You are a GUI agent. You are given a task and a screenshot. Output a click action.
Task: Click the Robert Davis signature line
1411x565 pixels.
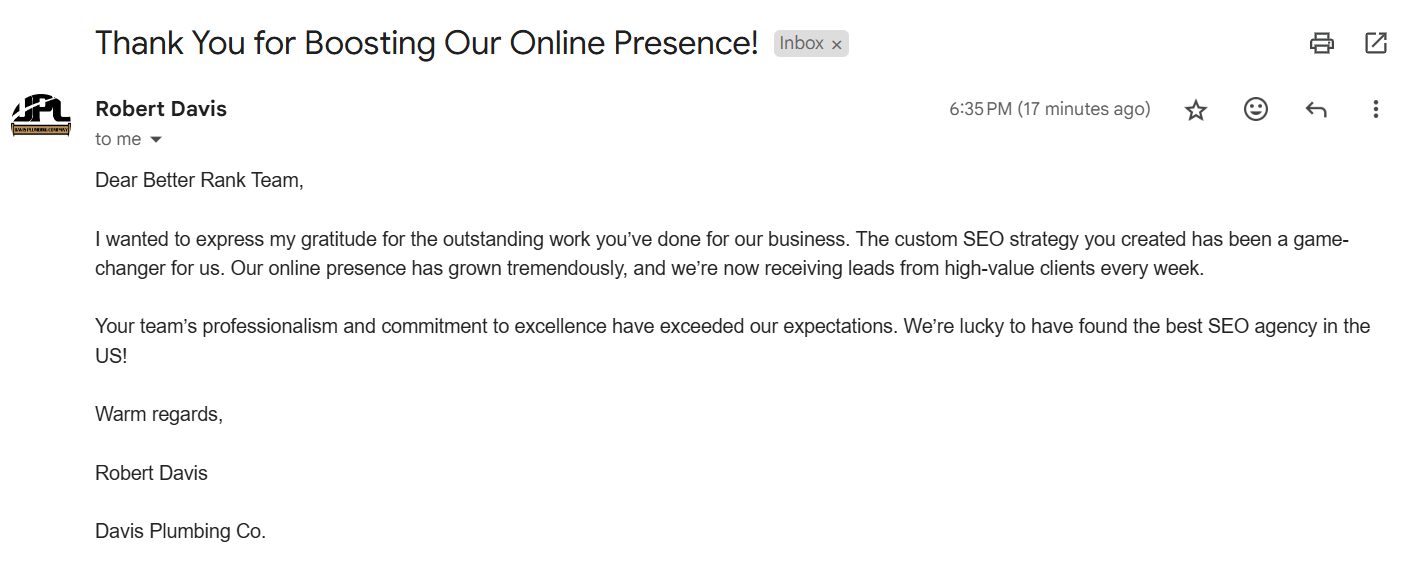tap(151, 473)
